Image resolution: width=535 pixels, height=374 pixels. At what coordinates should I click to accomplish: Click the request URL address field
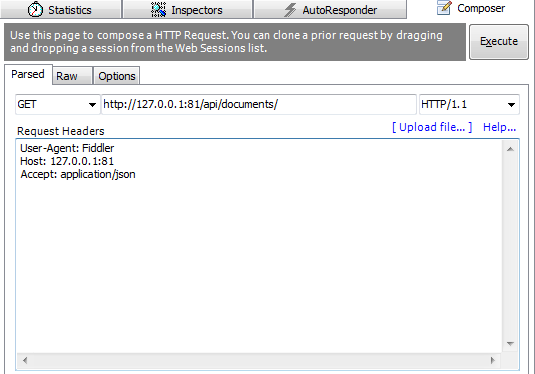pyautogui.click(x=259, y=104)
